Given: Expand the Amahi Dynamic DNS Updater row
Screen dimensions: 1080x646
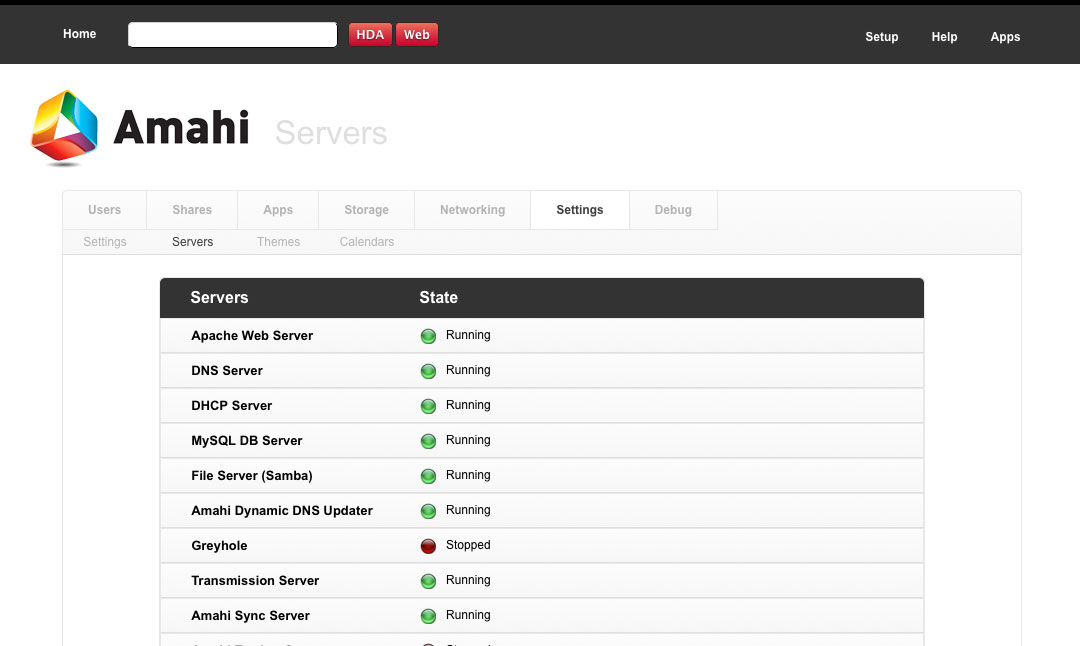Looking at the screenshot, I should [541, 511].
